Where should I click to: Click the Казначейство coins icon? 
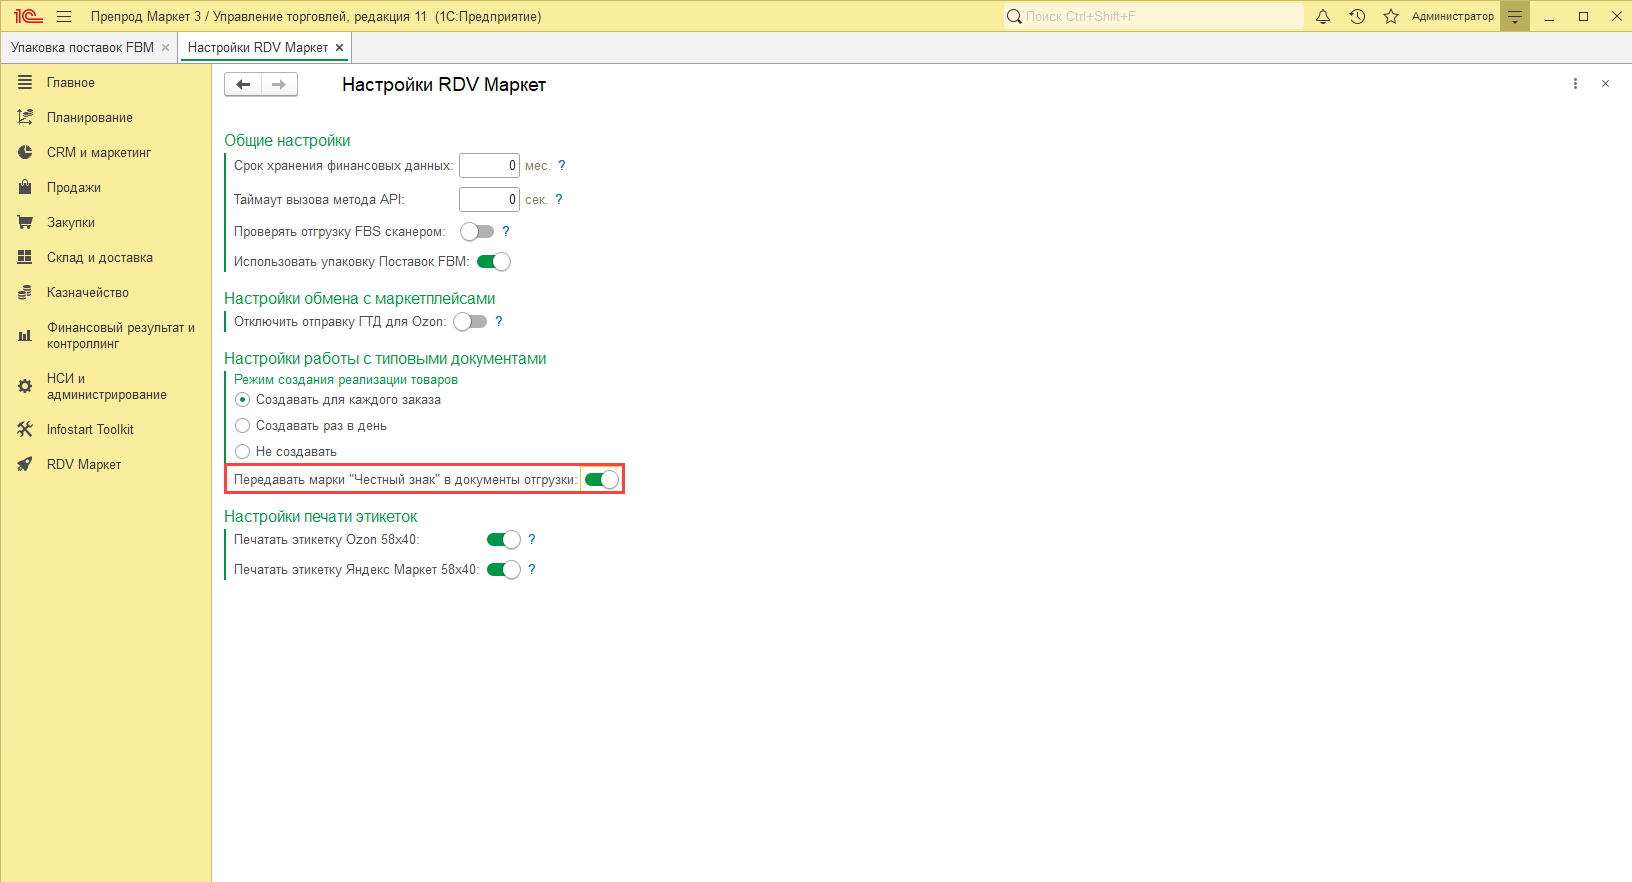(x=25, y=292)
